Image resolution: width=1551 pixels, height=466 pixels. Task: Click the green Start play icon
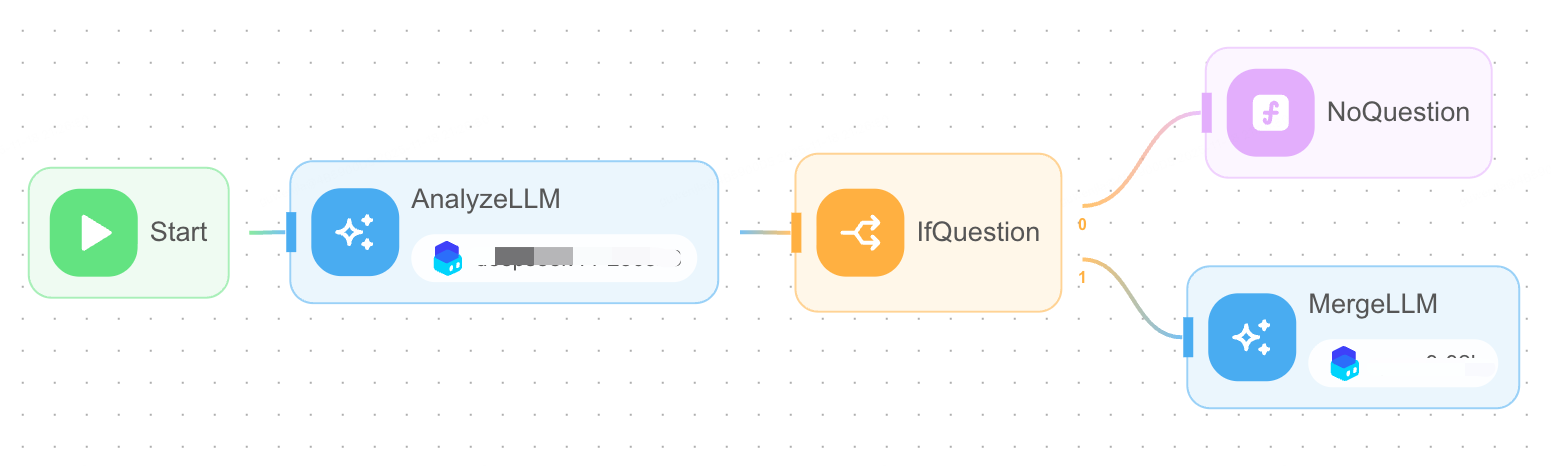(93, 233)
